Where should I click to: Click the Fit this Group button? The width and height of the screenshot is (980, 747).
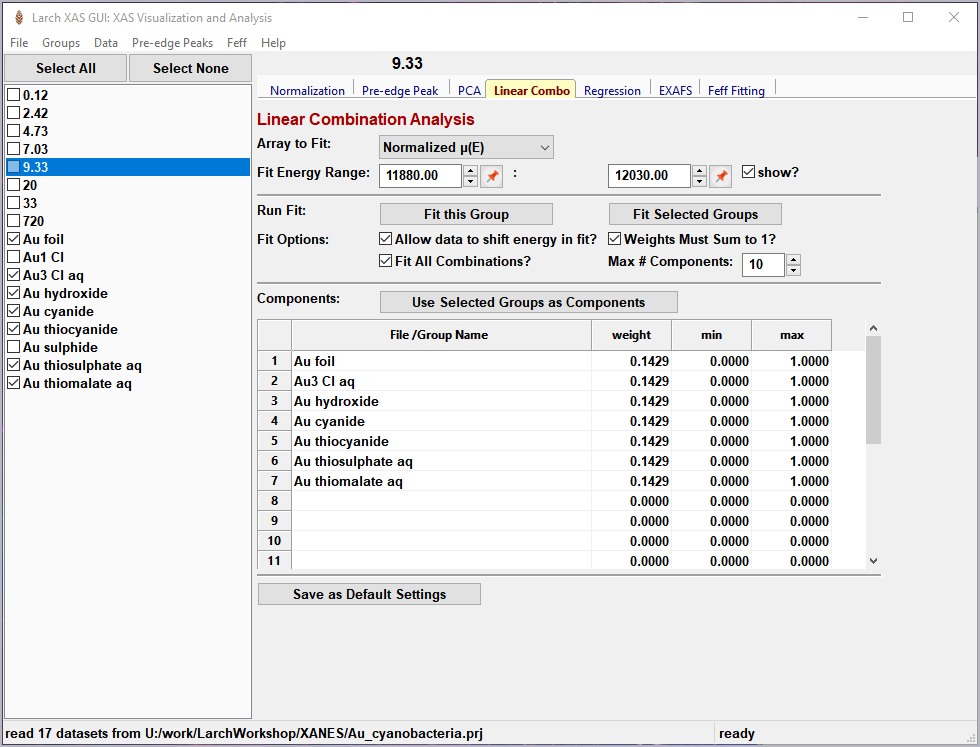click(466, 214)
